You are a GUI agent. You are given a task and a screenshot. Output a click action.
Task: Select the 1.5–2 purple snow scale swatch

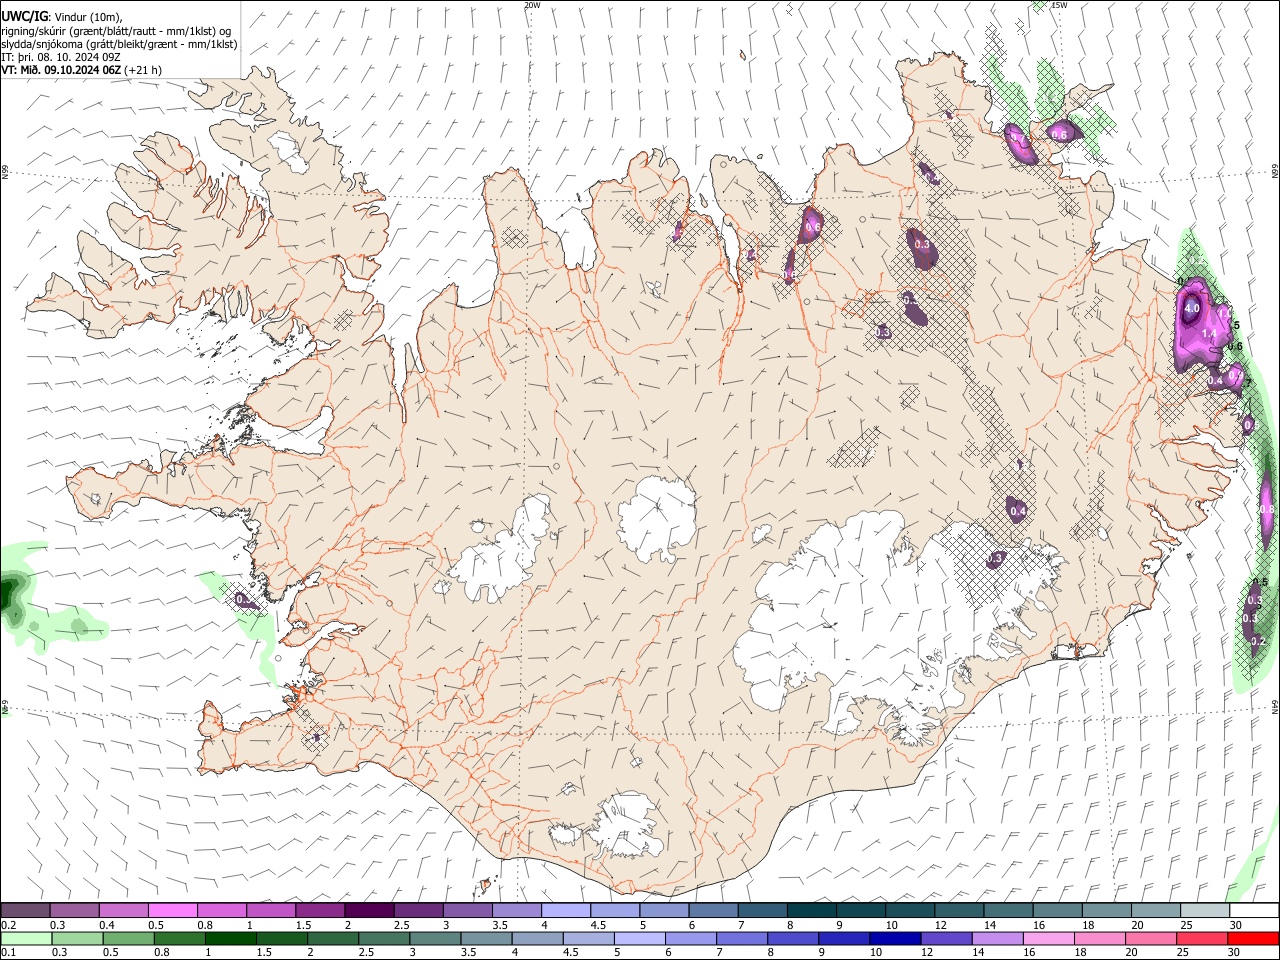[x=320, y=910]
